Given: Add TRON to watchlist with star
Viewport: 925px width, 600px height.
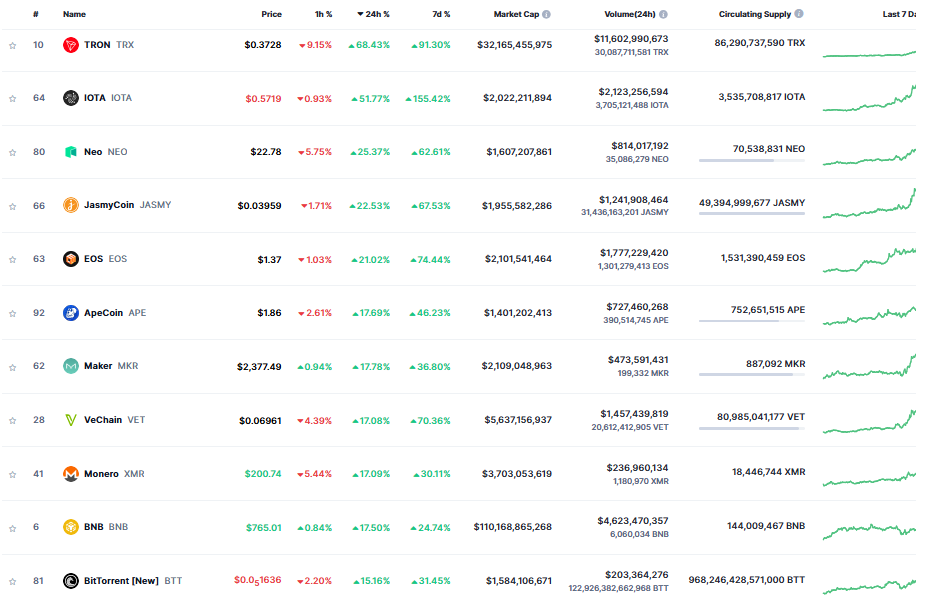Looking at the screenshot, I should [x=12, y=45].
